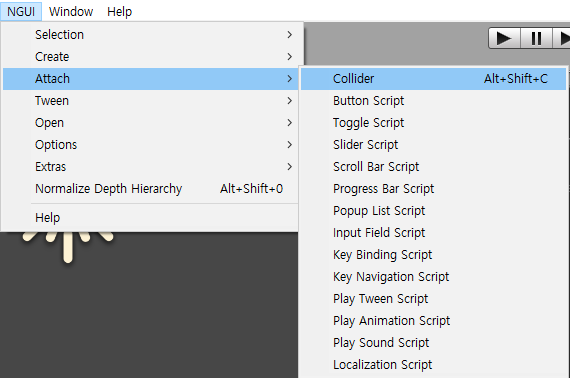Image resolution: width=570 pixels, height=378 pixels.
Task: Click the Pause button in the toolbar
Action: click(x=537, y=38)
